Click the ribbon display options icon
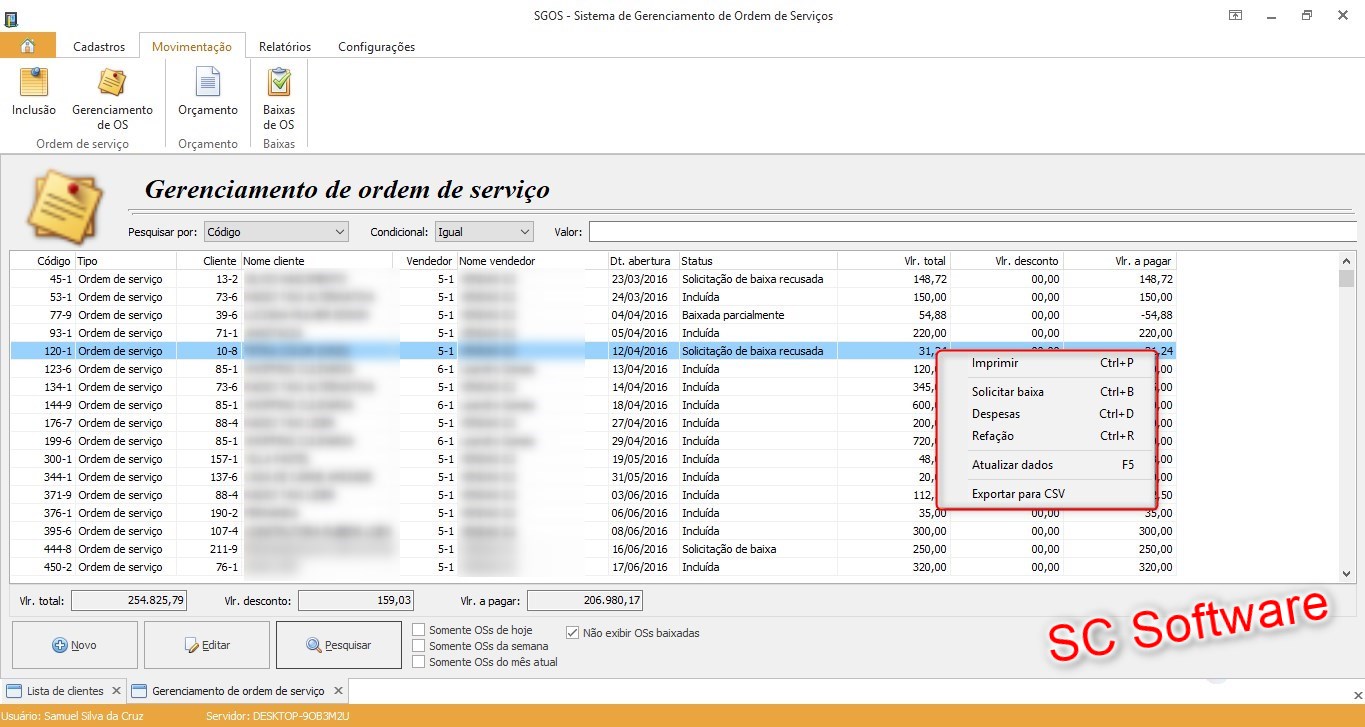Image resolution: width=1365 pixels, height=727 pixels. click(1236, 15)
